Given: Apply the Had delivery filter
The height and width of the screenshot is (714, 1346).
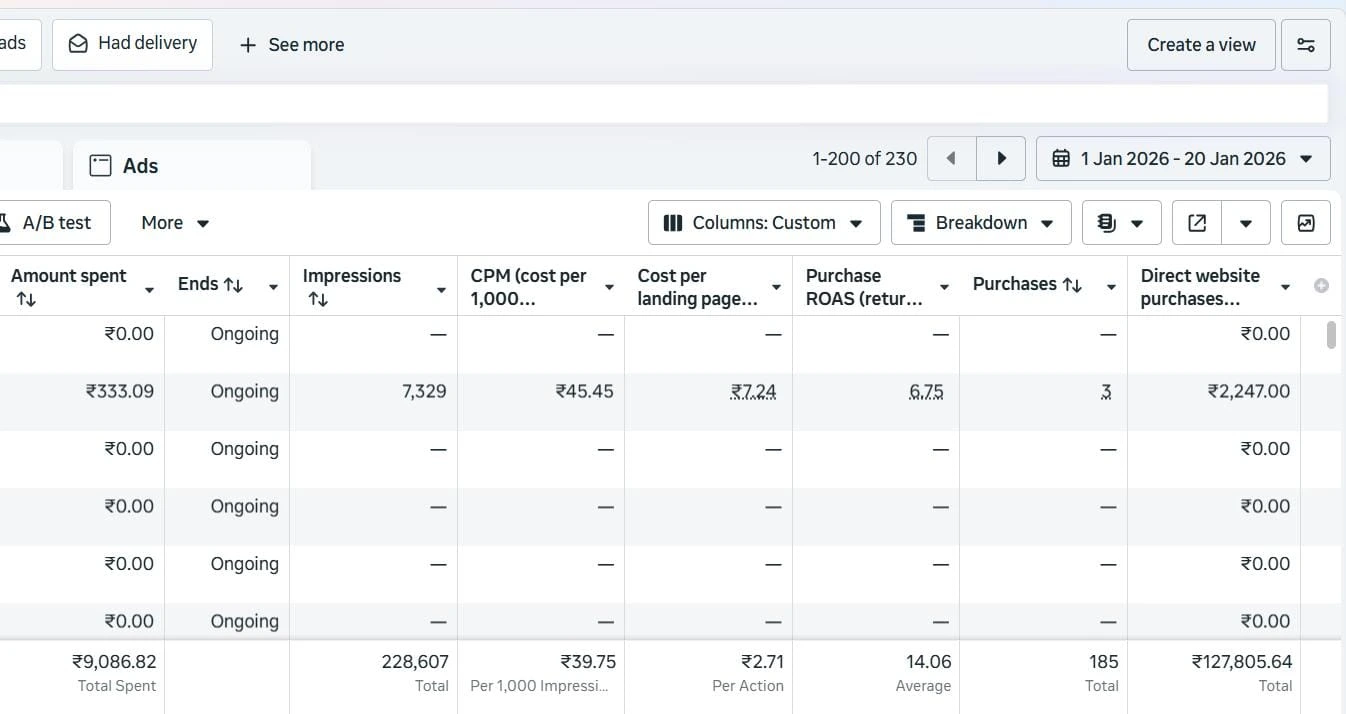Looking at the screenshot, I should pos(132,44).
